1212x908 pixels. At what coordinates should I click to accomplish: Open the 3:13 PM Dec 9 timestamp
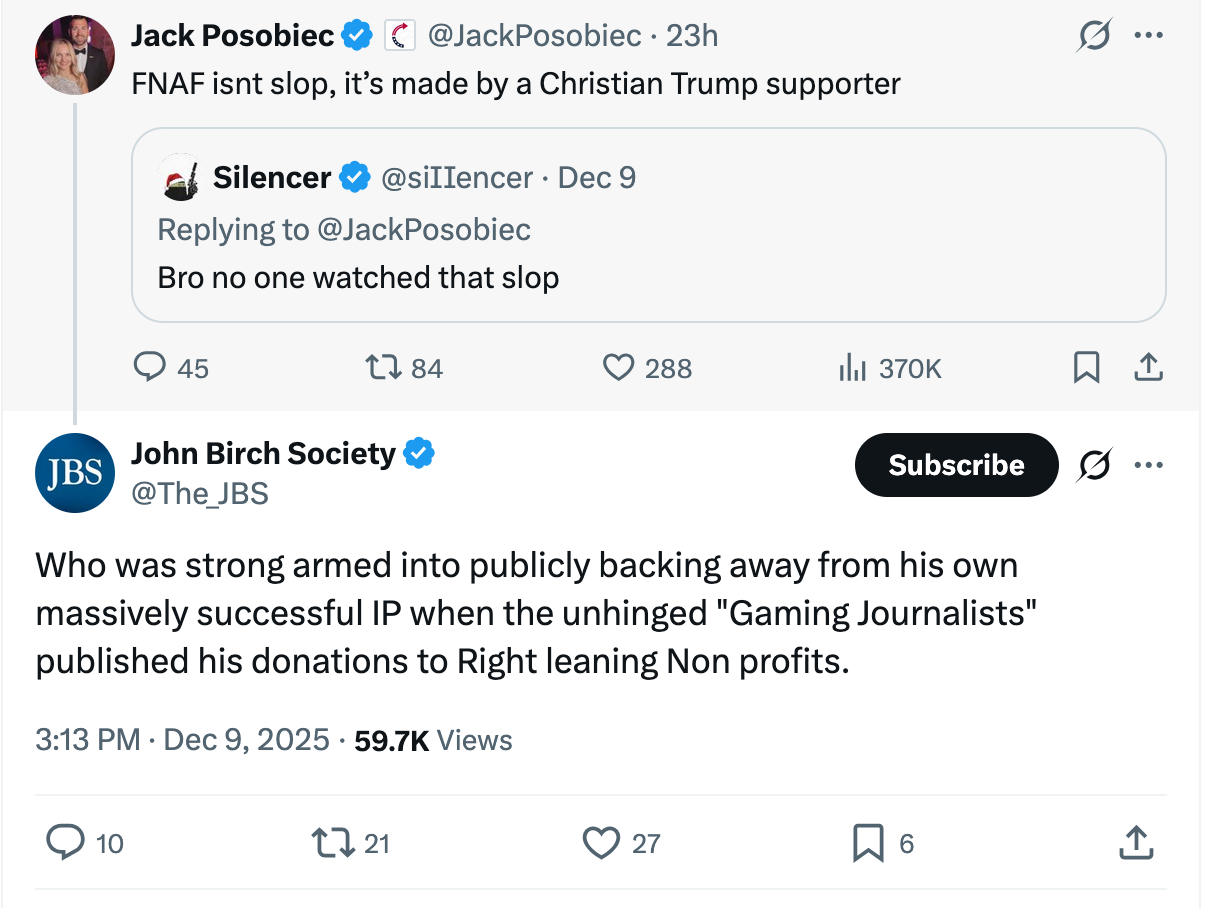pyautogui.click(x=182, y=740)
